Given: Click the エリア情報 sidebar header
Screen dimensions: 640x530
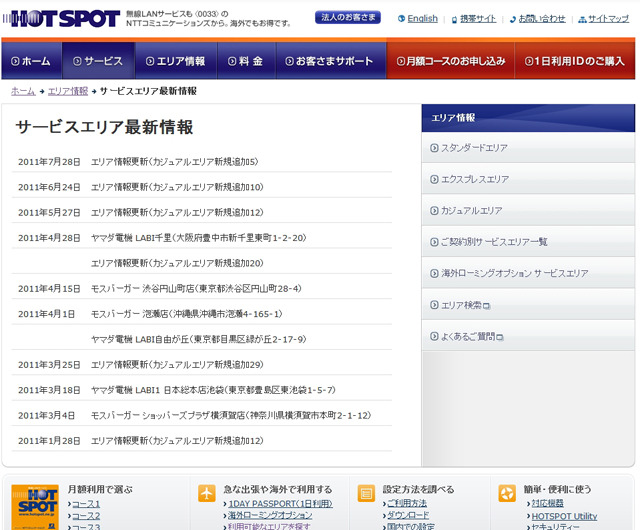Looking at the screenshot, I should 528,118.
